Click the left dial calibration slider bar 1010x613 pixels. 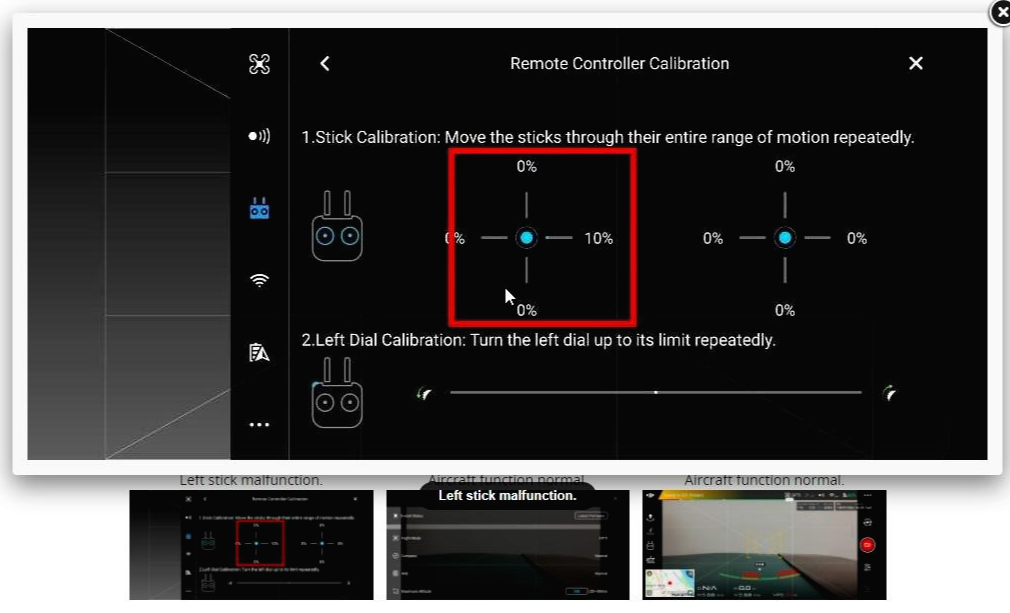click(656, 392)
